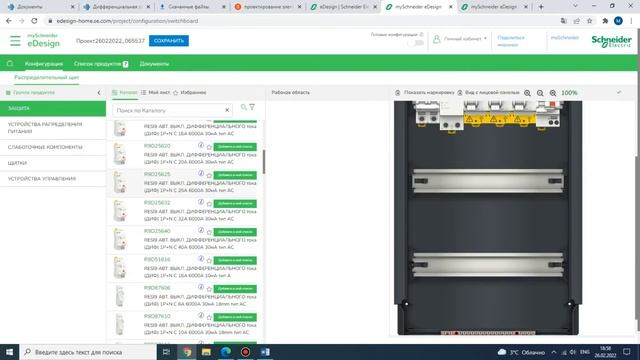640x360 pixels.
Task: Select the ЗАЩИТА category
Action: coord(53,109)
